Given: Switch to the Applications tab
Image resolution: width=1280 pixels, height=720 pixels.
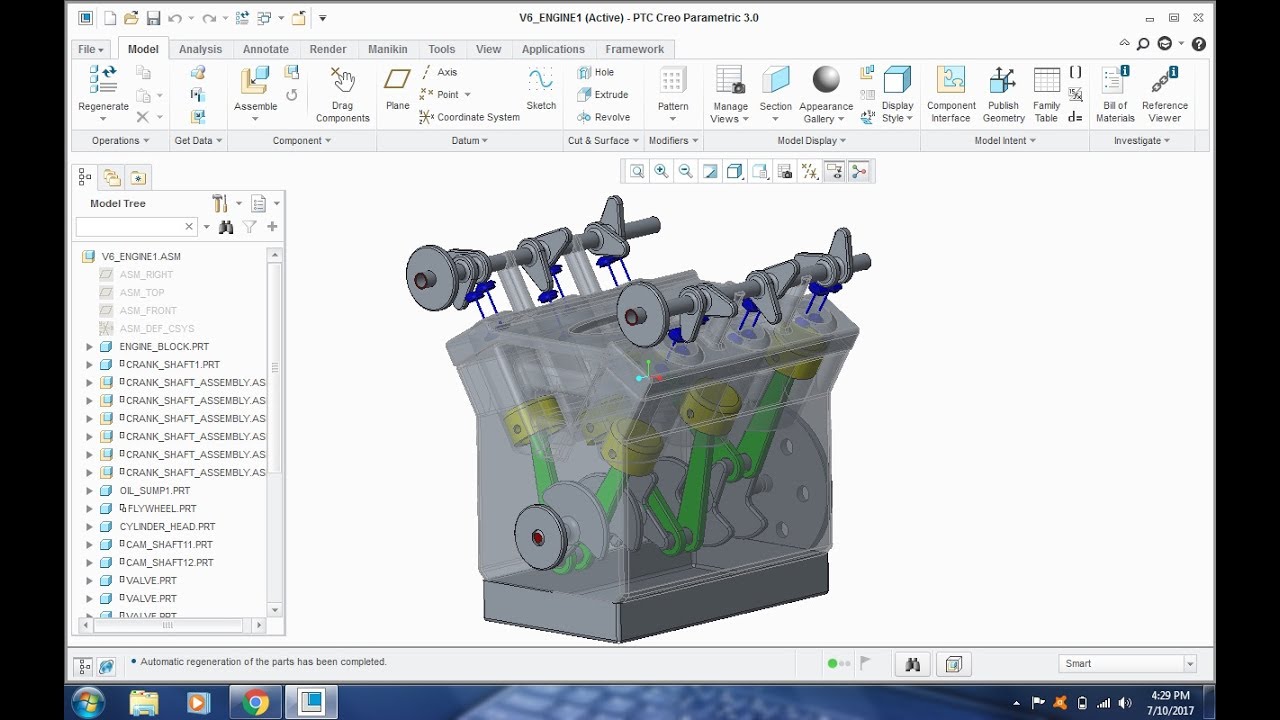Looking at the screenshot, I should (553, 49).
